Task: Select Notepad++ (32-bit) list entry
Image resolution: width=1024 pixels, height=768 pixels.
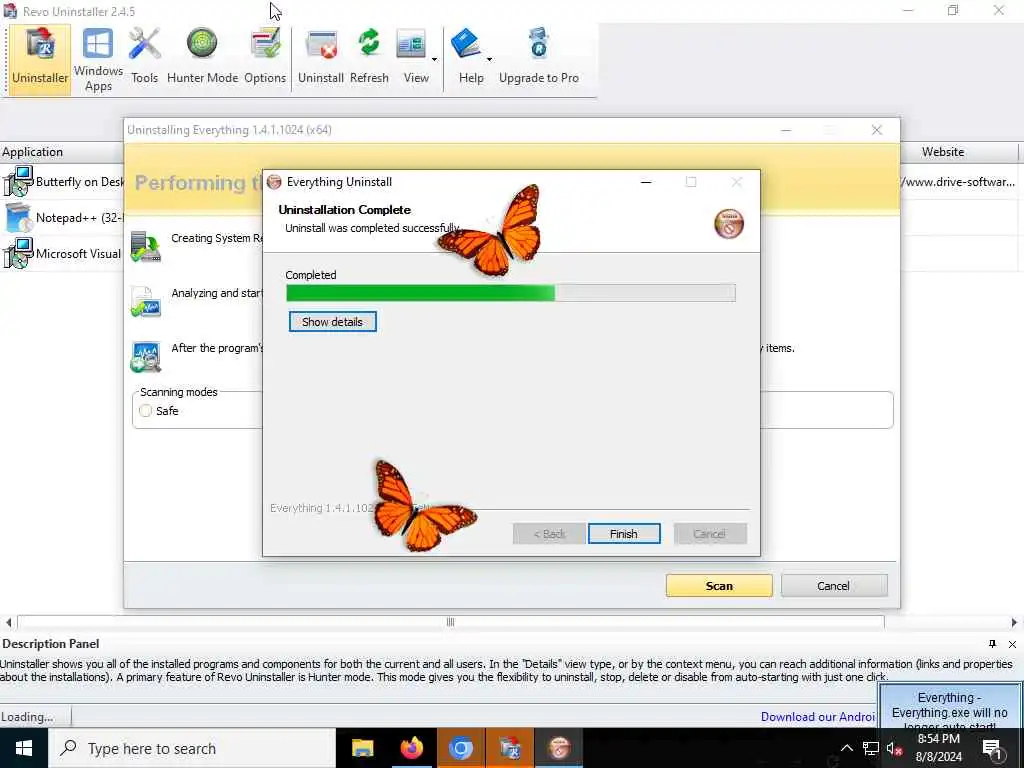Action: pyautogui.click(x=62, y=217)
